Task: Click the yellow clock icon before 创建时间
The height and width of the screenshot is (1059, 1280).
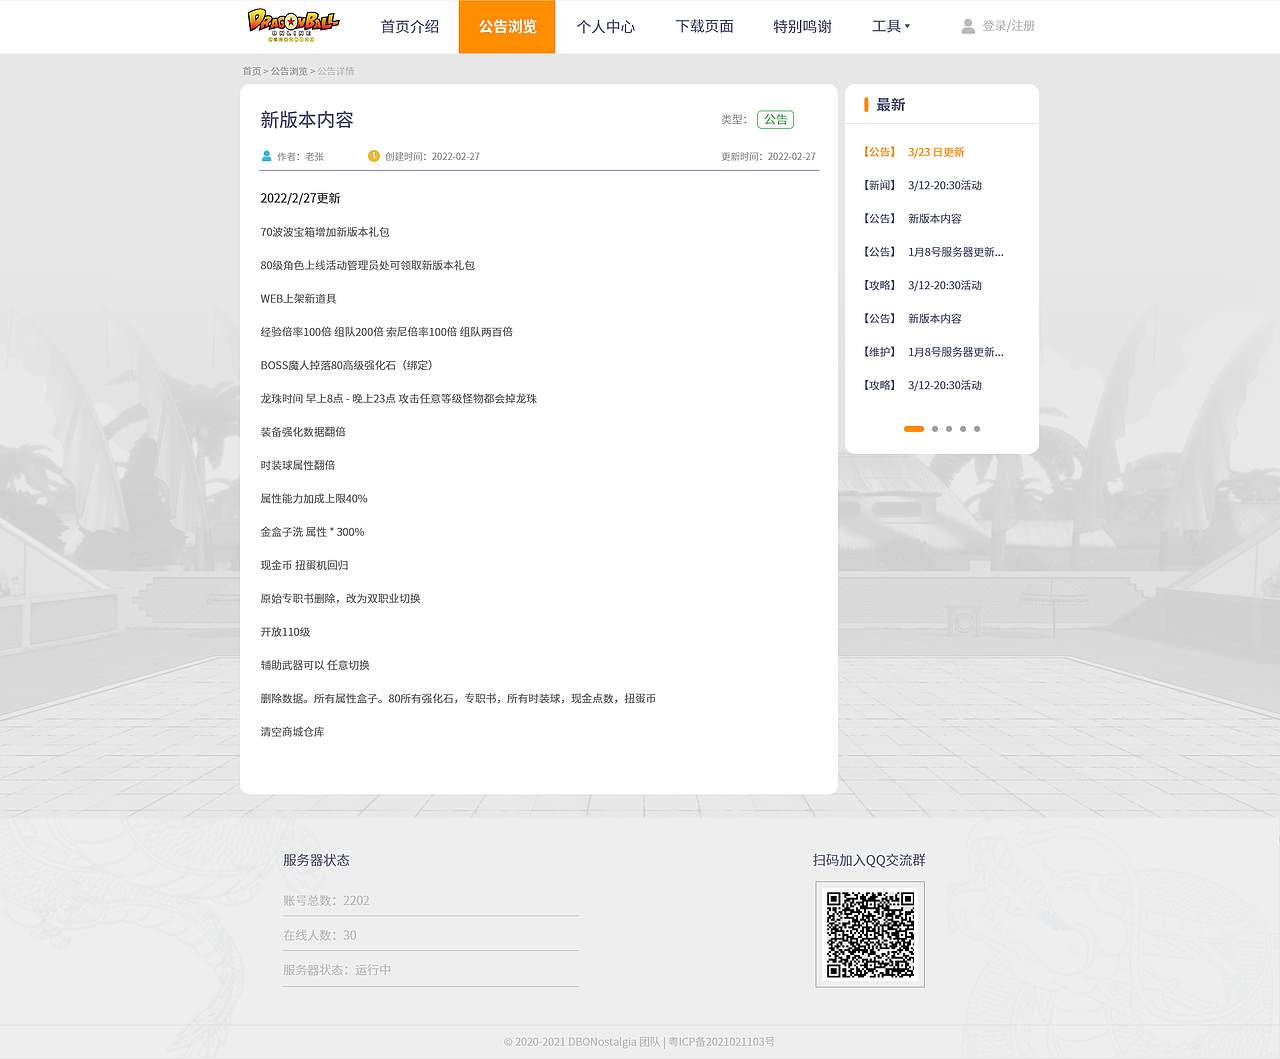Action: click(374, 156)
